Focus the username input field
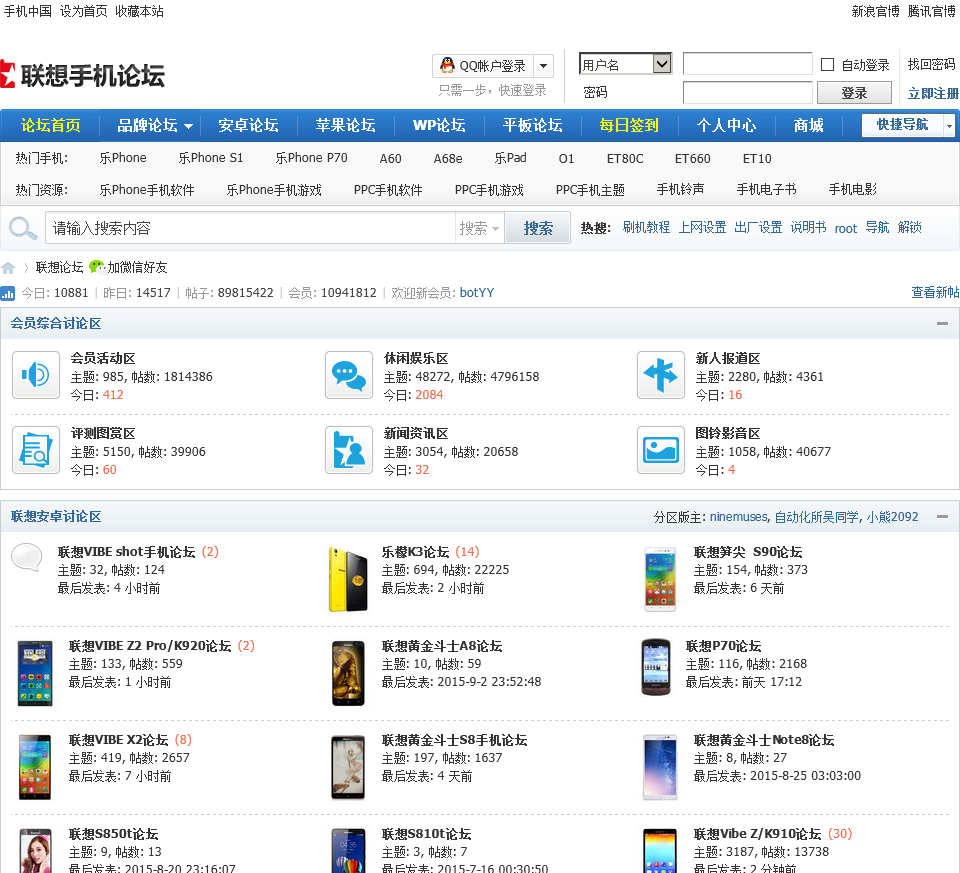 (748, 64)
